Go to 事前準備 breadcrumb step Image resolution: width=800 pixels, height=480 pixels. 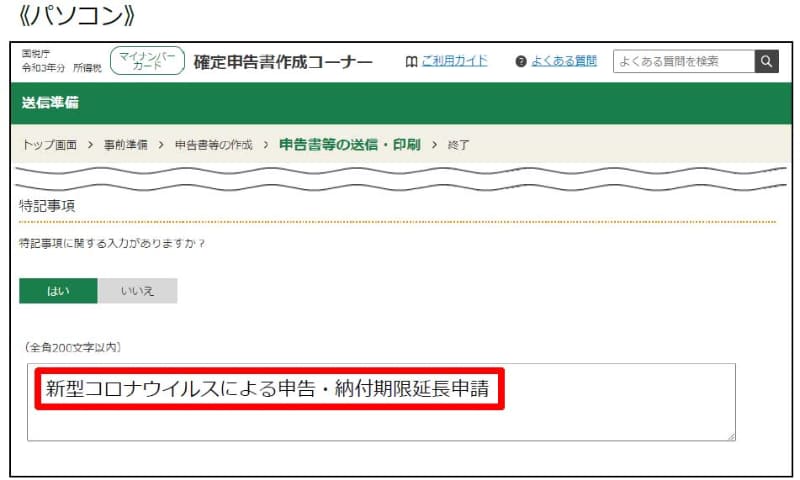126,145
